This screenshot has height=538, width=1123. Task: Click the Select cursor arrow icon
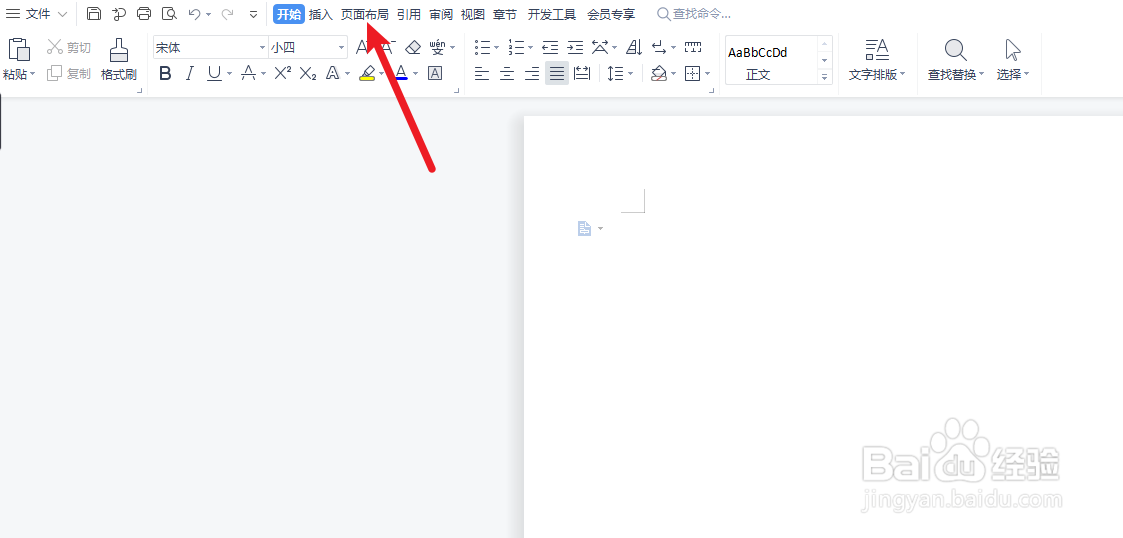1012,50
